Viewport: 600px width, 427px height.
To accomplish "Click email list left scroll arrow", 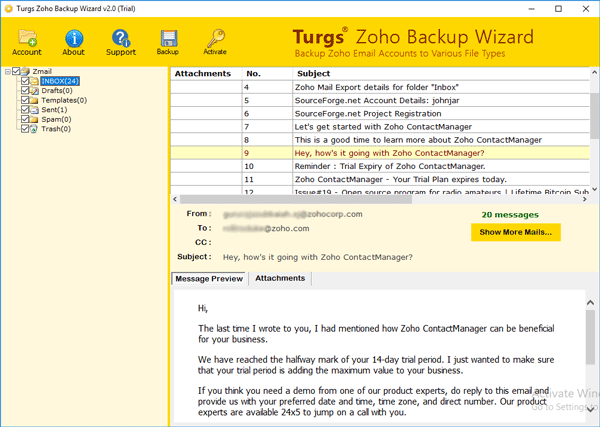I will 175,199.
